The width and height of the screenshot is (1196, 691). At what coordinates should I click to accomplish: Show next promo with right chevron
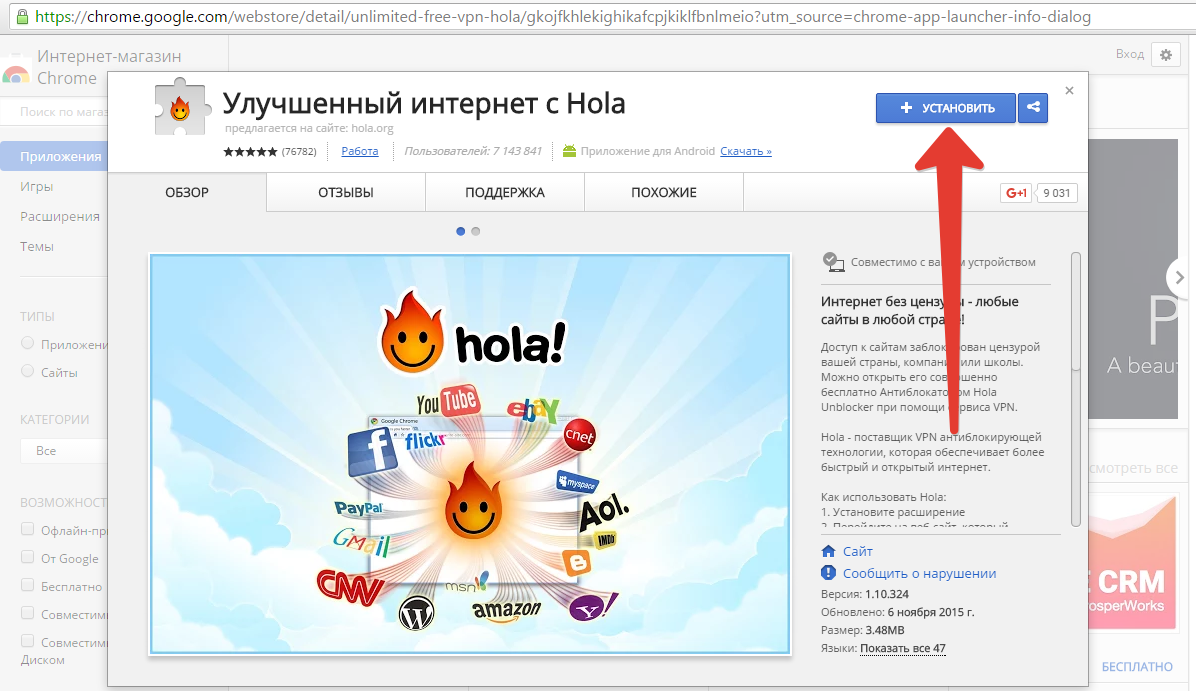pos(1180,278)
